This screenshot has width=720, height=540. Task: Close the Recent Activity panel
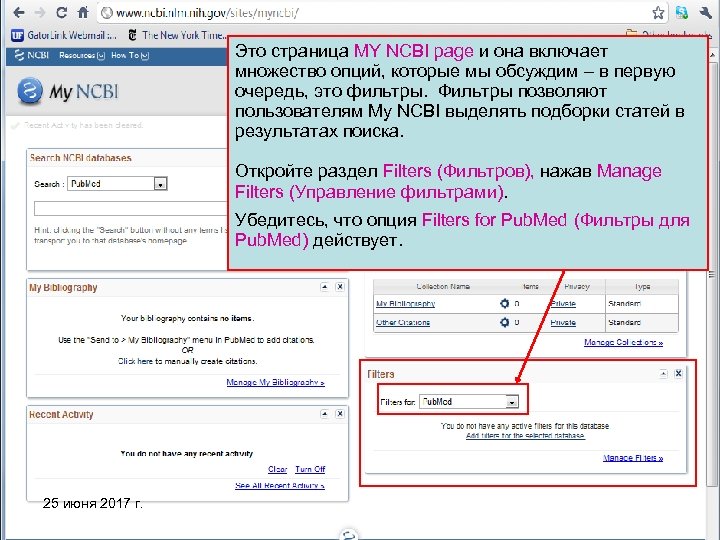click(340, 414)
